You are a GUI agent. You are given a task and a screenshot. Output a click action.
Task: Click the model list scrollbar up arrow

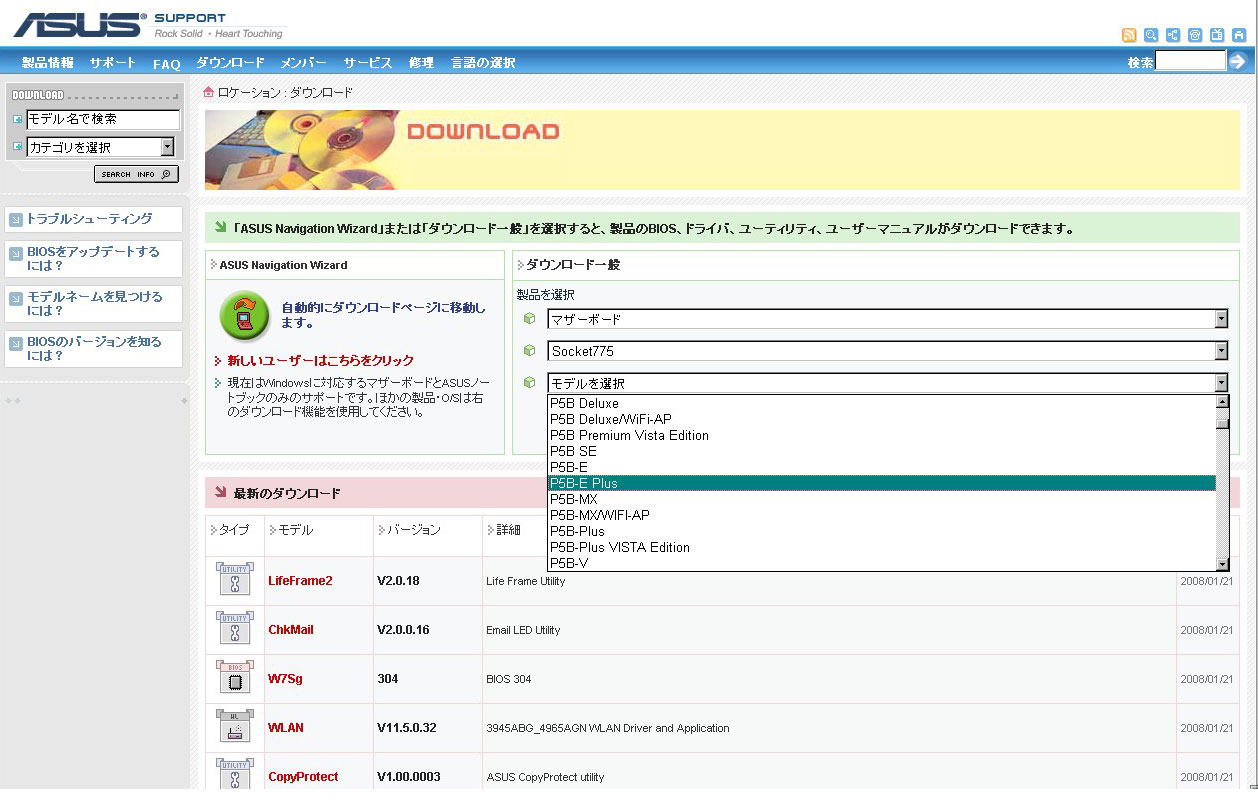pos(1222,402)
